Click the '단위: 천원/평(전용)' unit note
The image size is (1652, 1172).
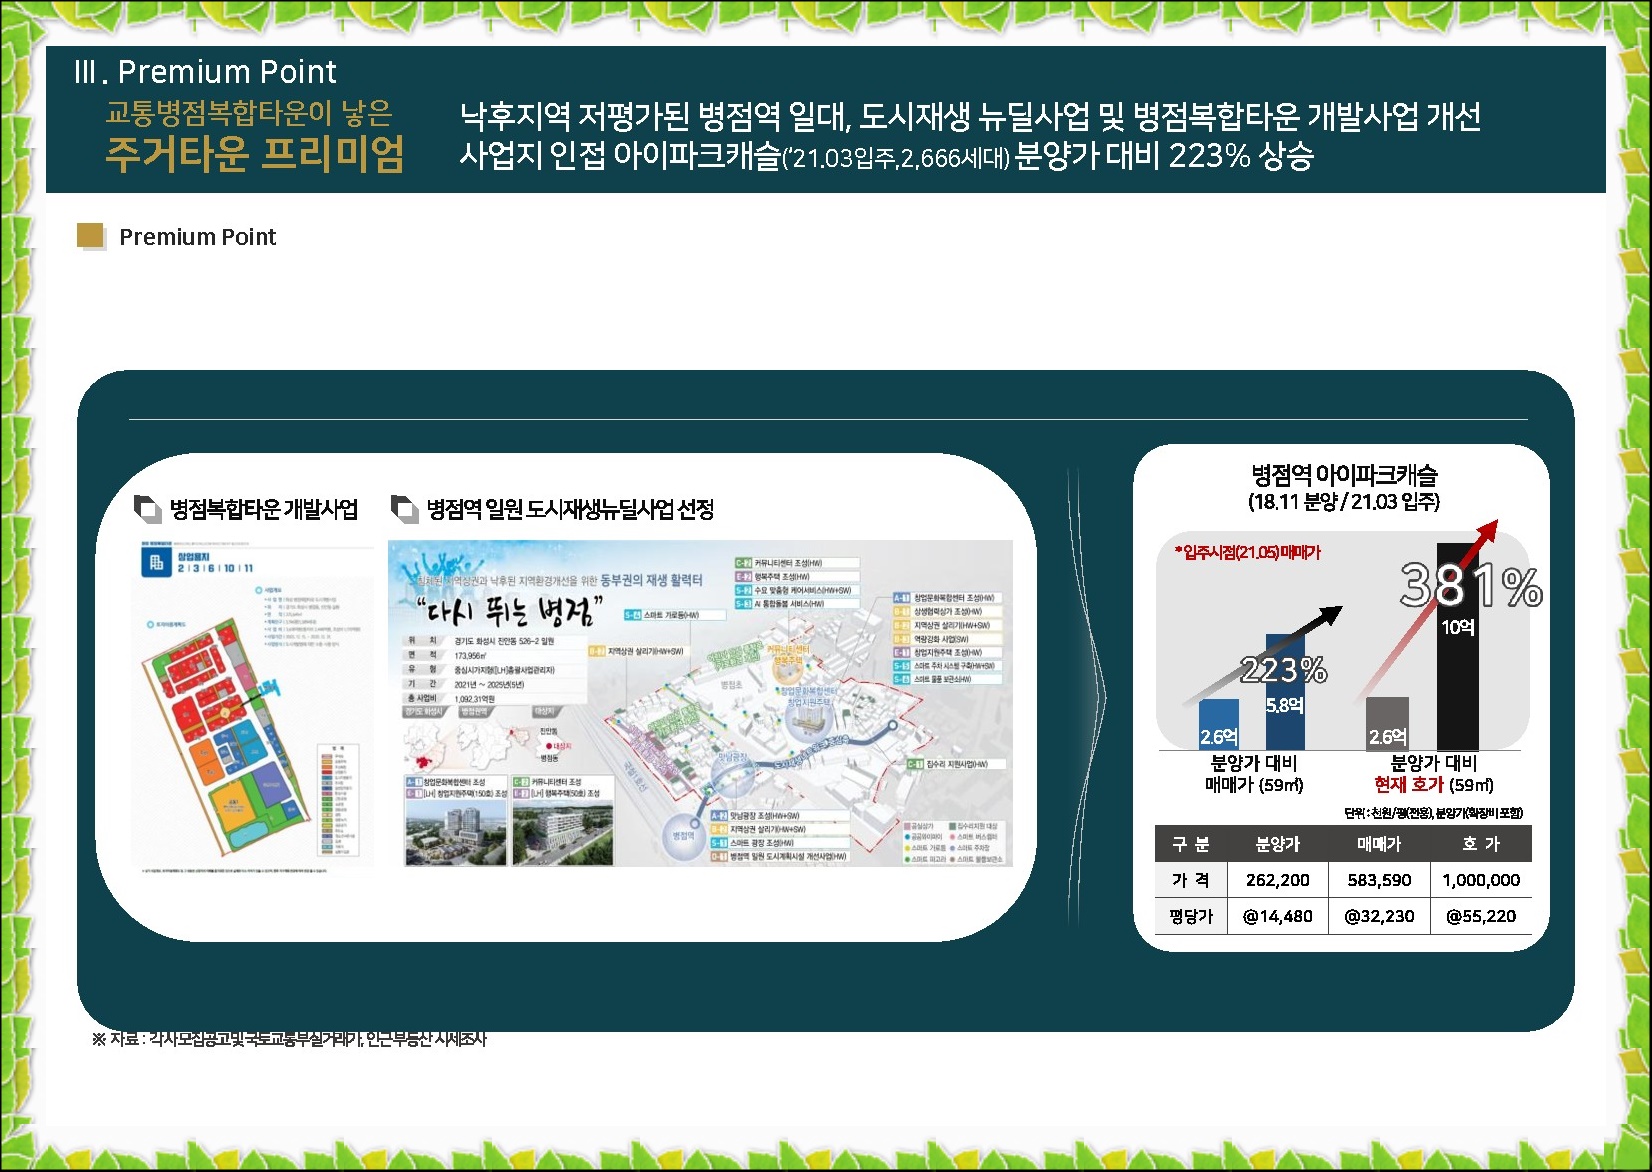(x=1433, y=813)
